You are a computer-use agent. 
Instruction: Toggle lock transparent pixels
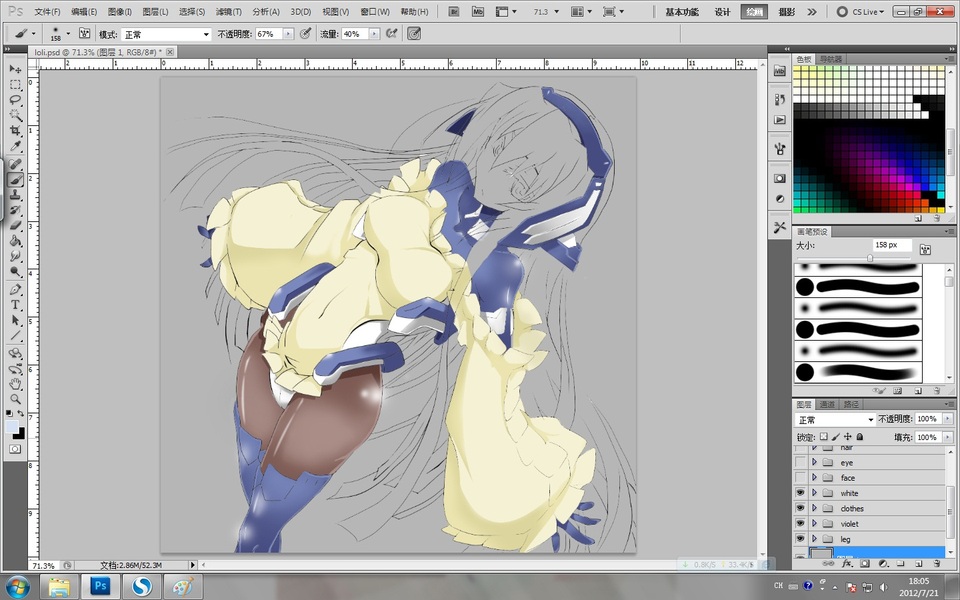coord(824,437)
